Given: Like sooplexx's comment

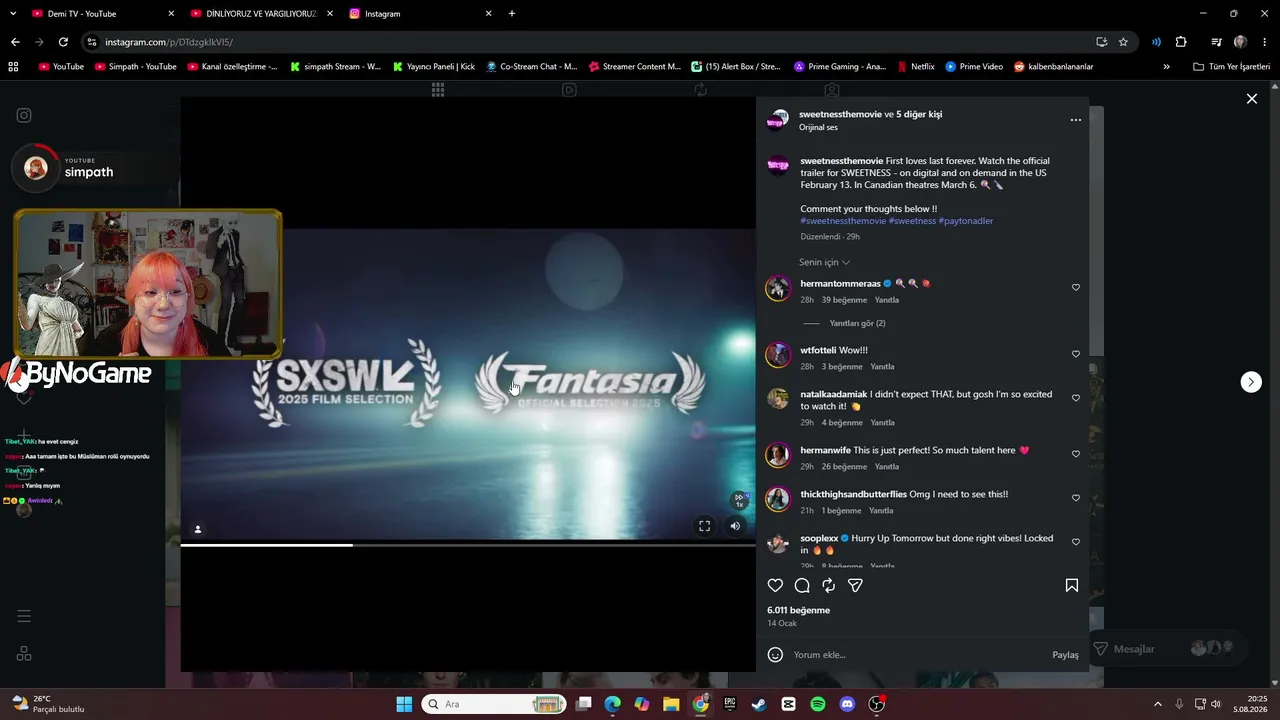Looking at the screenshot, I should tap(1076, 542).
